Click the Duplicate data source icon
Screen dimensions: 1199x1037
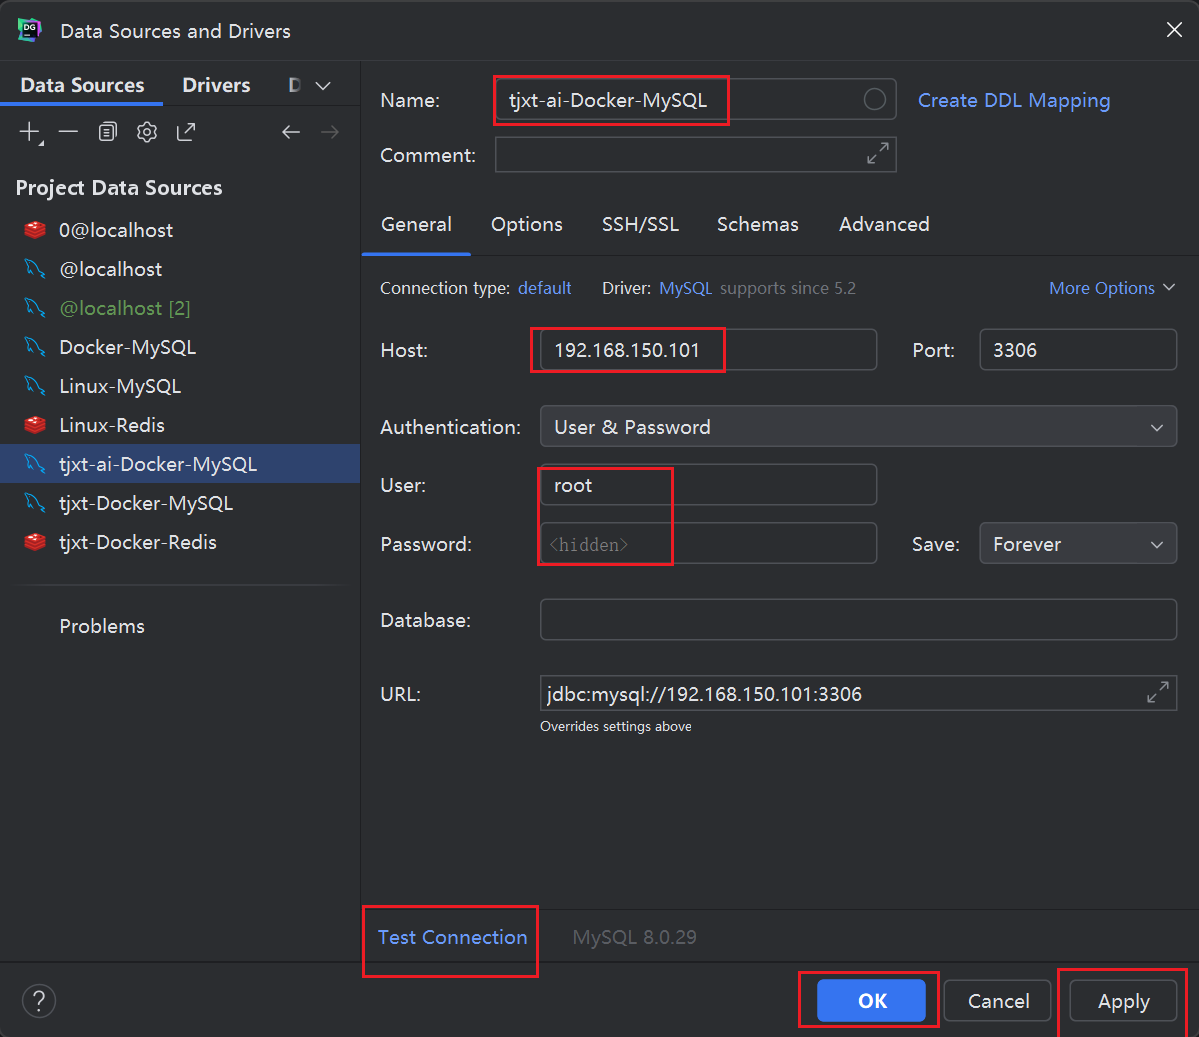coord(108,132)
